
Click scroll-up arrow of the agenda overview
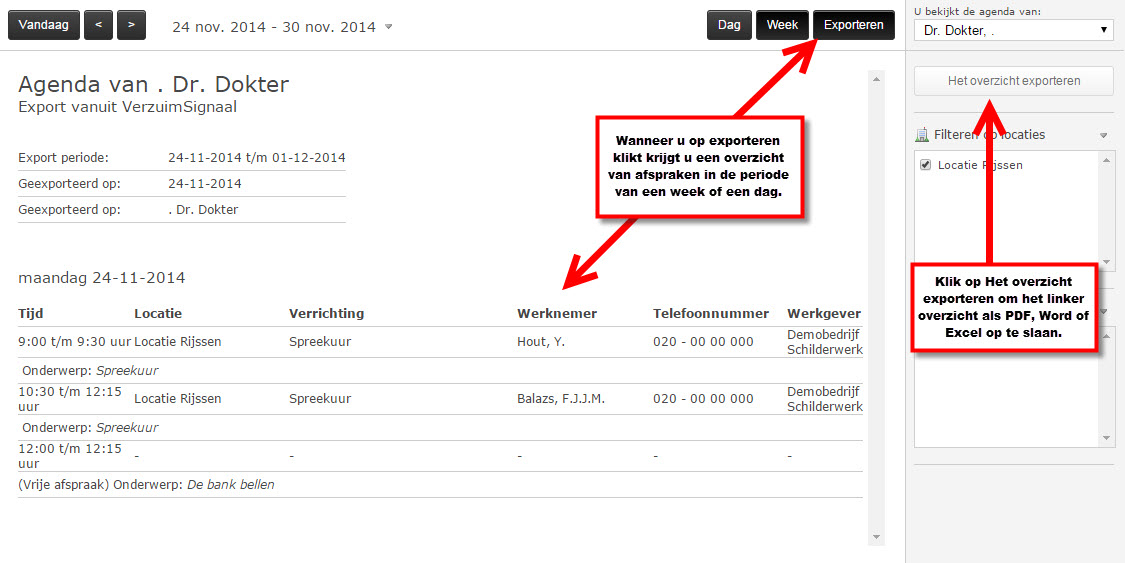tap(877, 78)
